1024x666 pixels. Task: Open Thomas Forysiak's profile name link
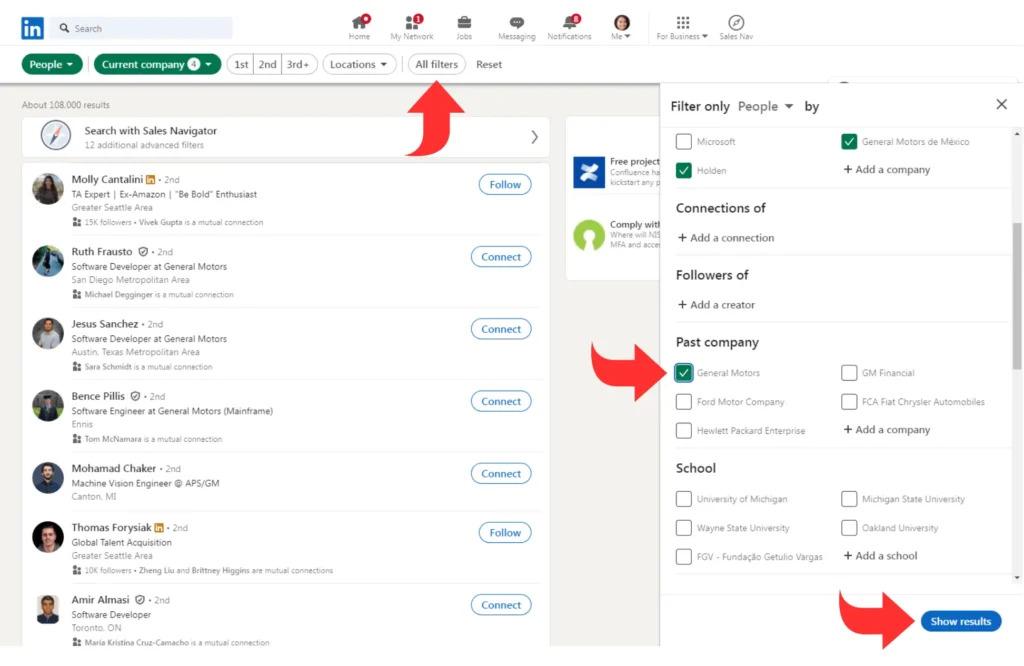(x=111, y=527)
